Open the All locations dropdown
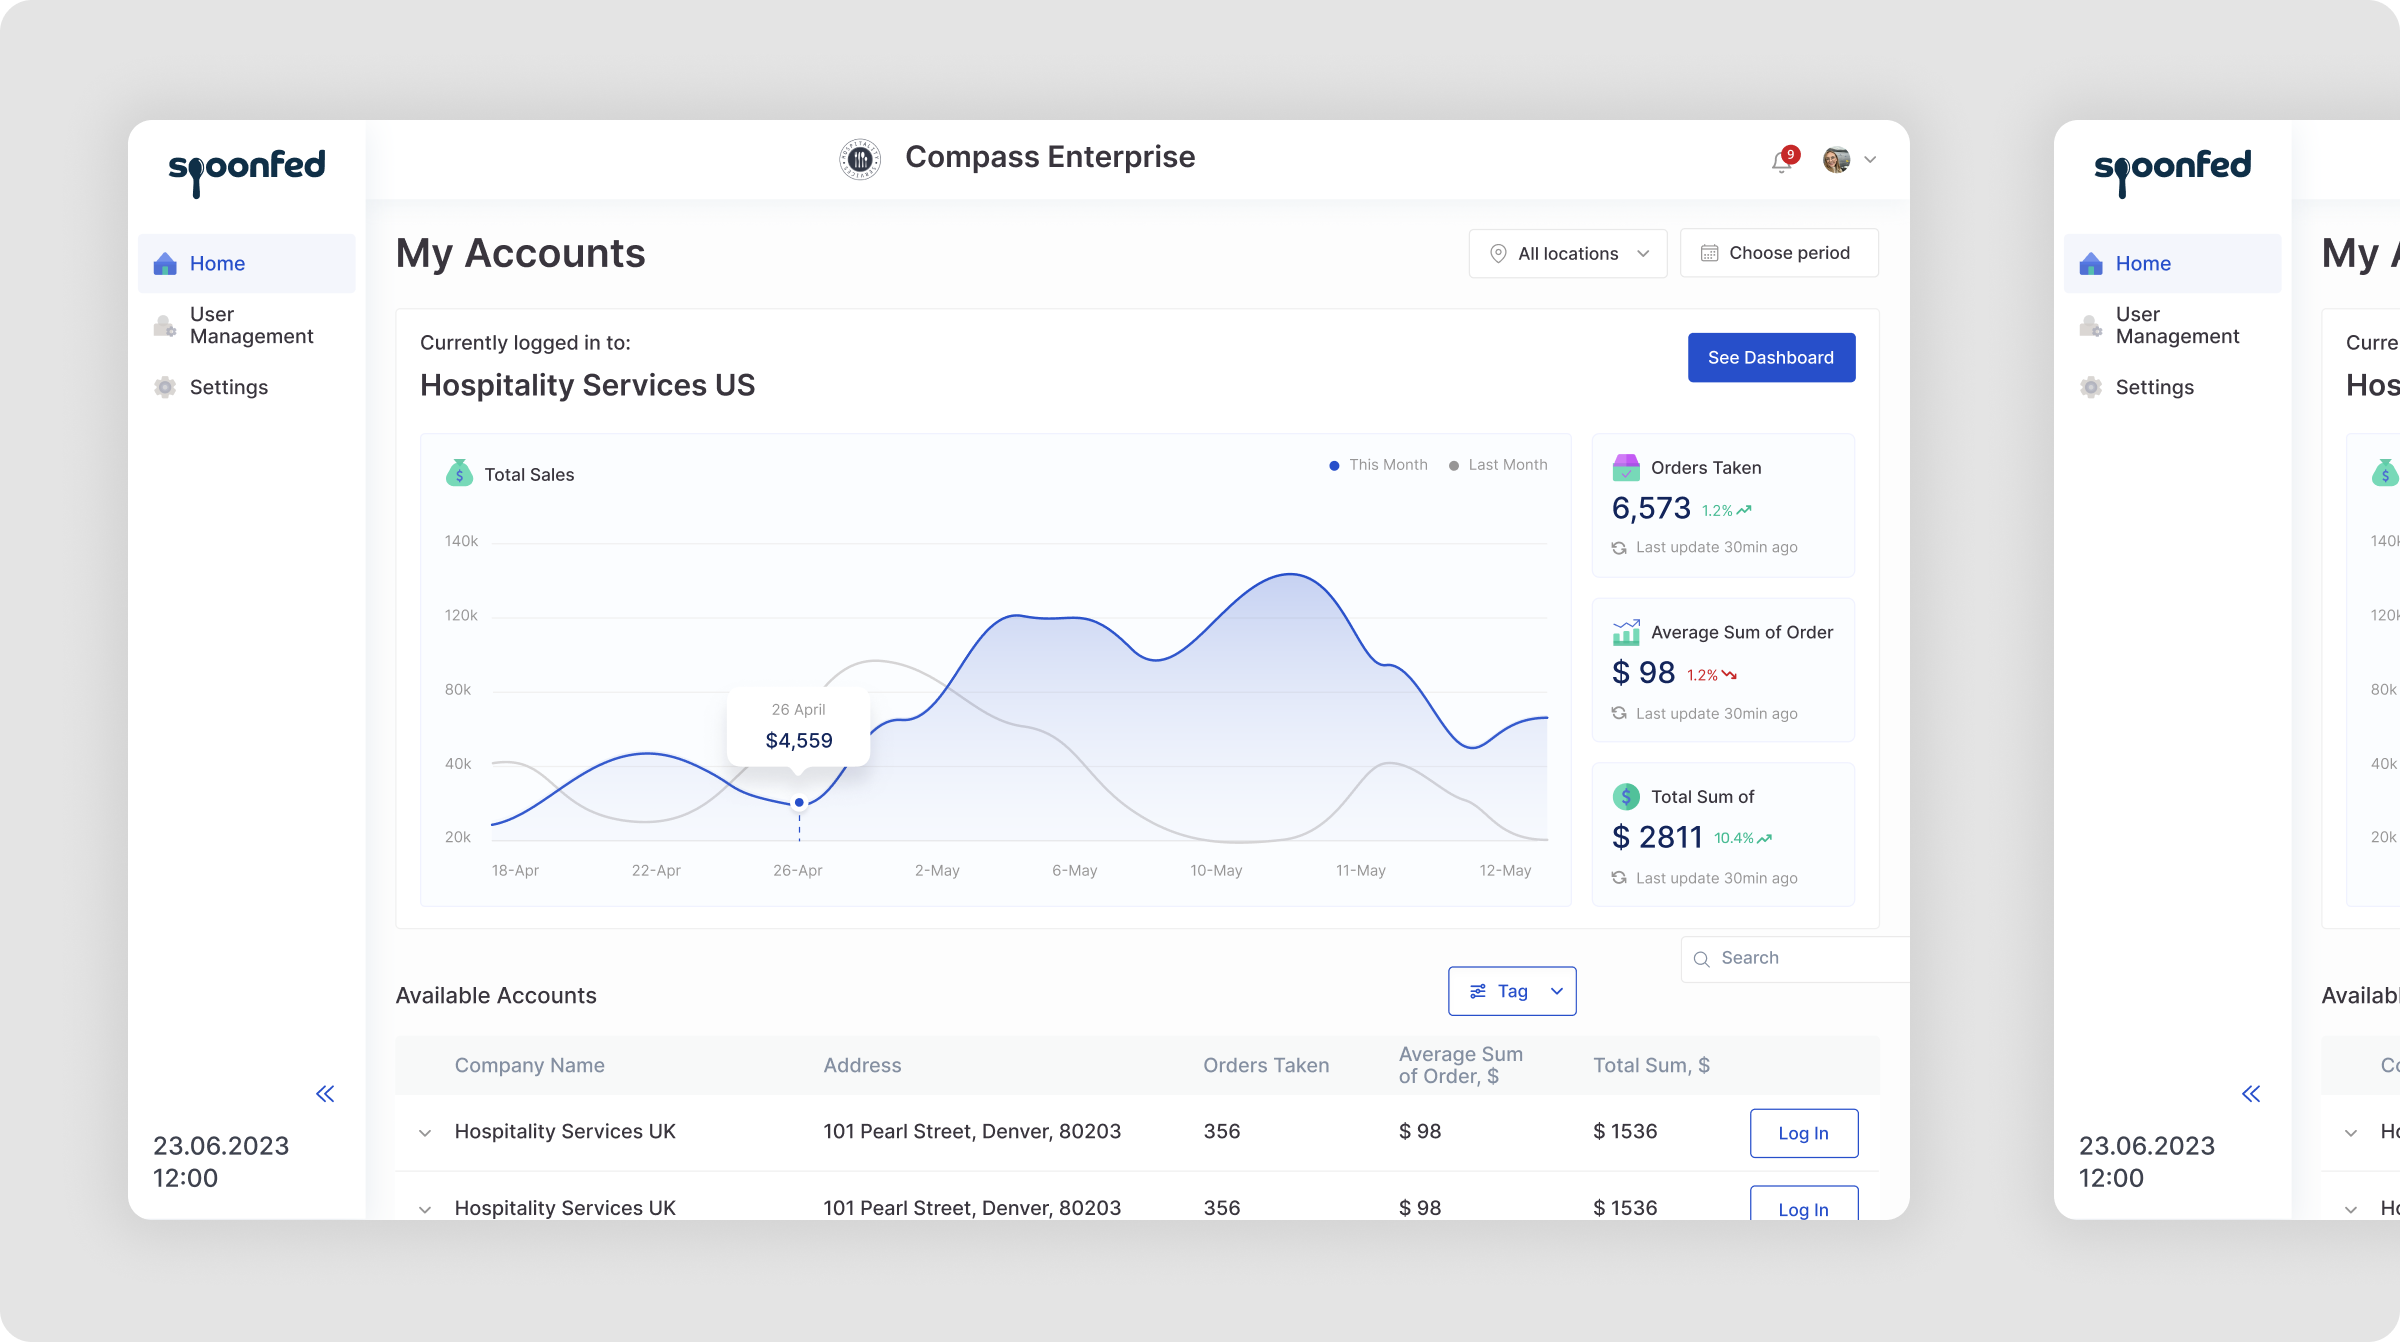Viewport: 2400px width, 1342px height. 1567,253
